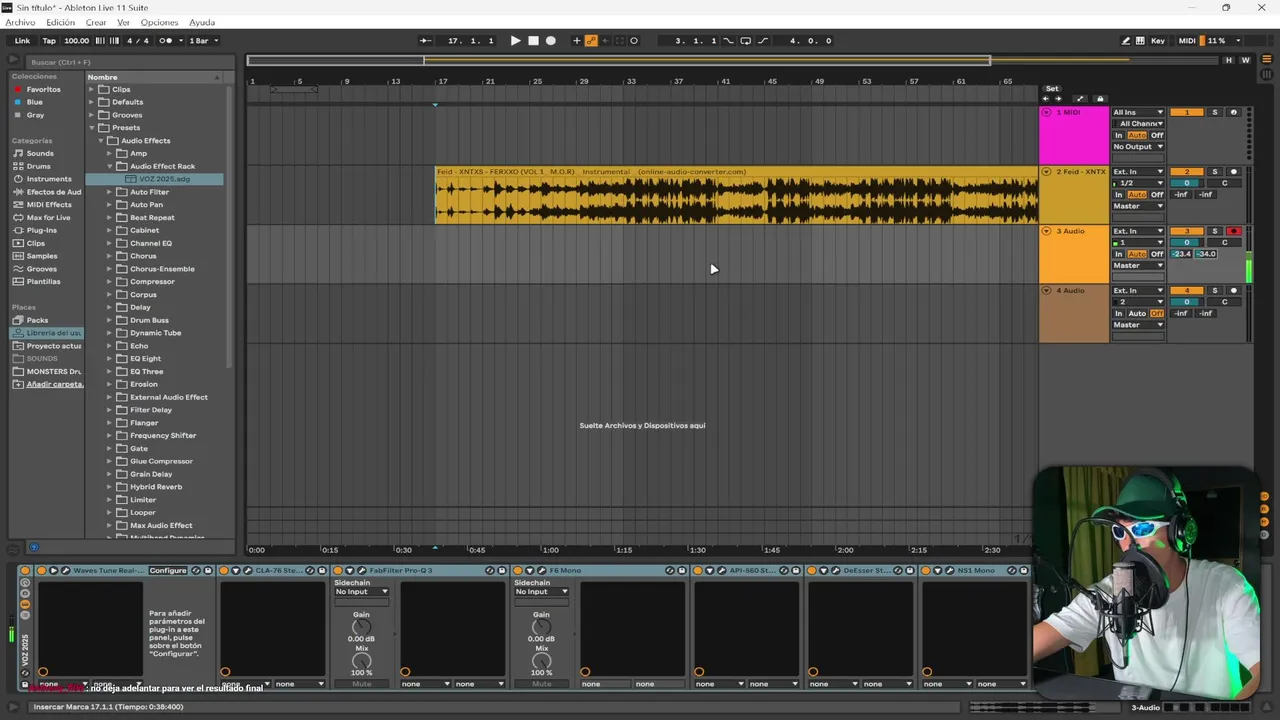1280x720 pixels.
Task: Open 3 Audio Ext. In input dropdown
Action: (x=1138, y=231)
